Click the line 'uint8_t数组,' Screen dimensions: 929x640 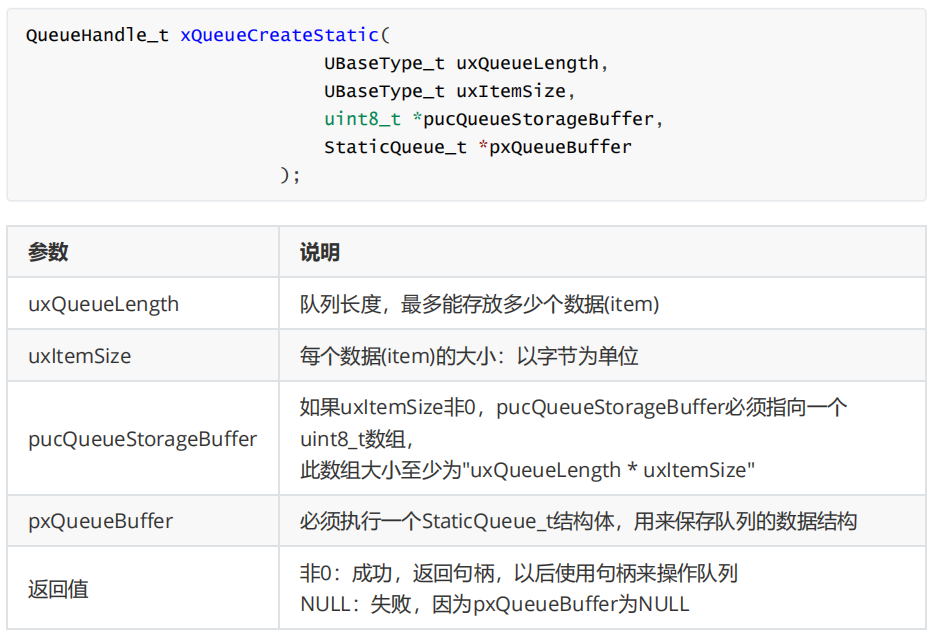357,439
